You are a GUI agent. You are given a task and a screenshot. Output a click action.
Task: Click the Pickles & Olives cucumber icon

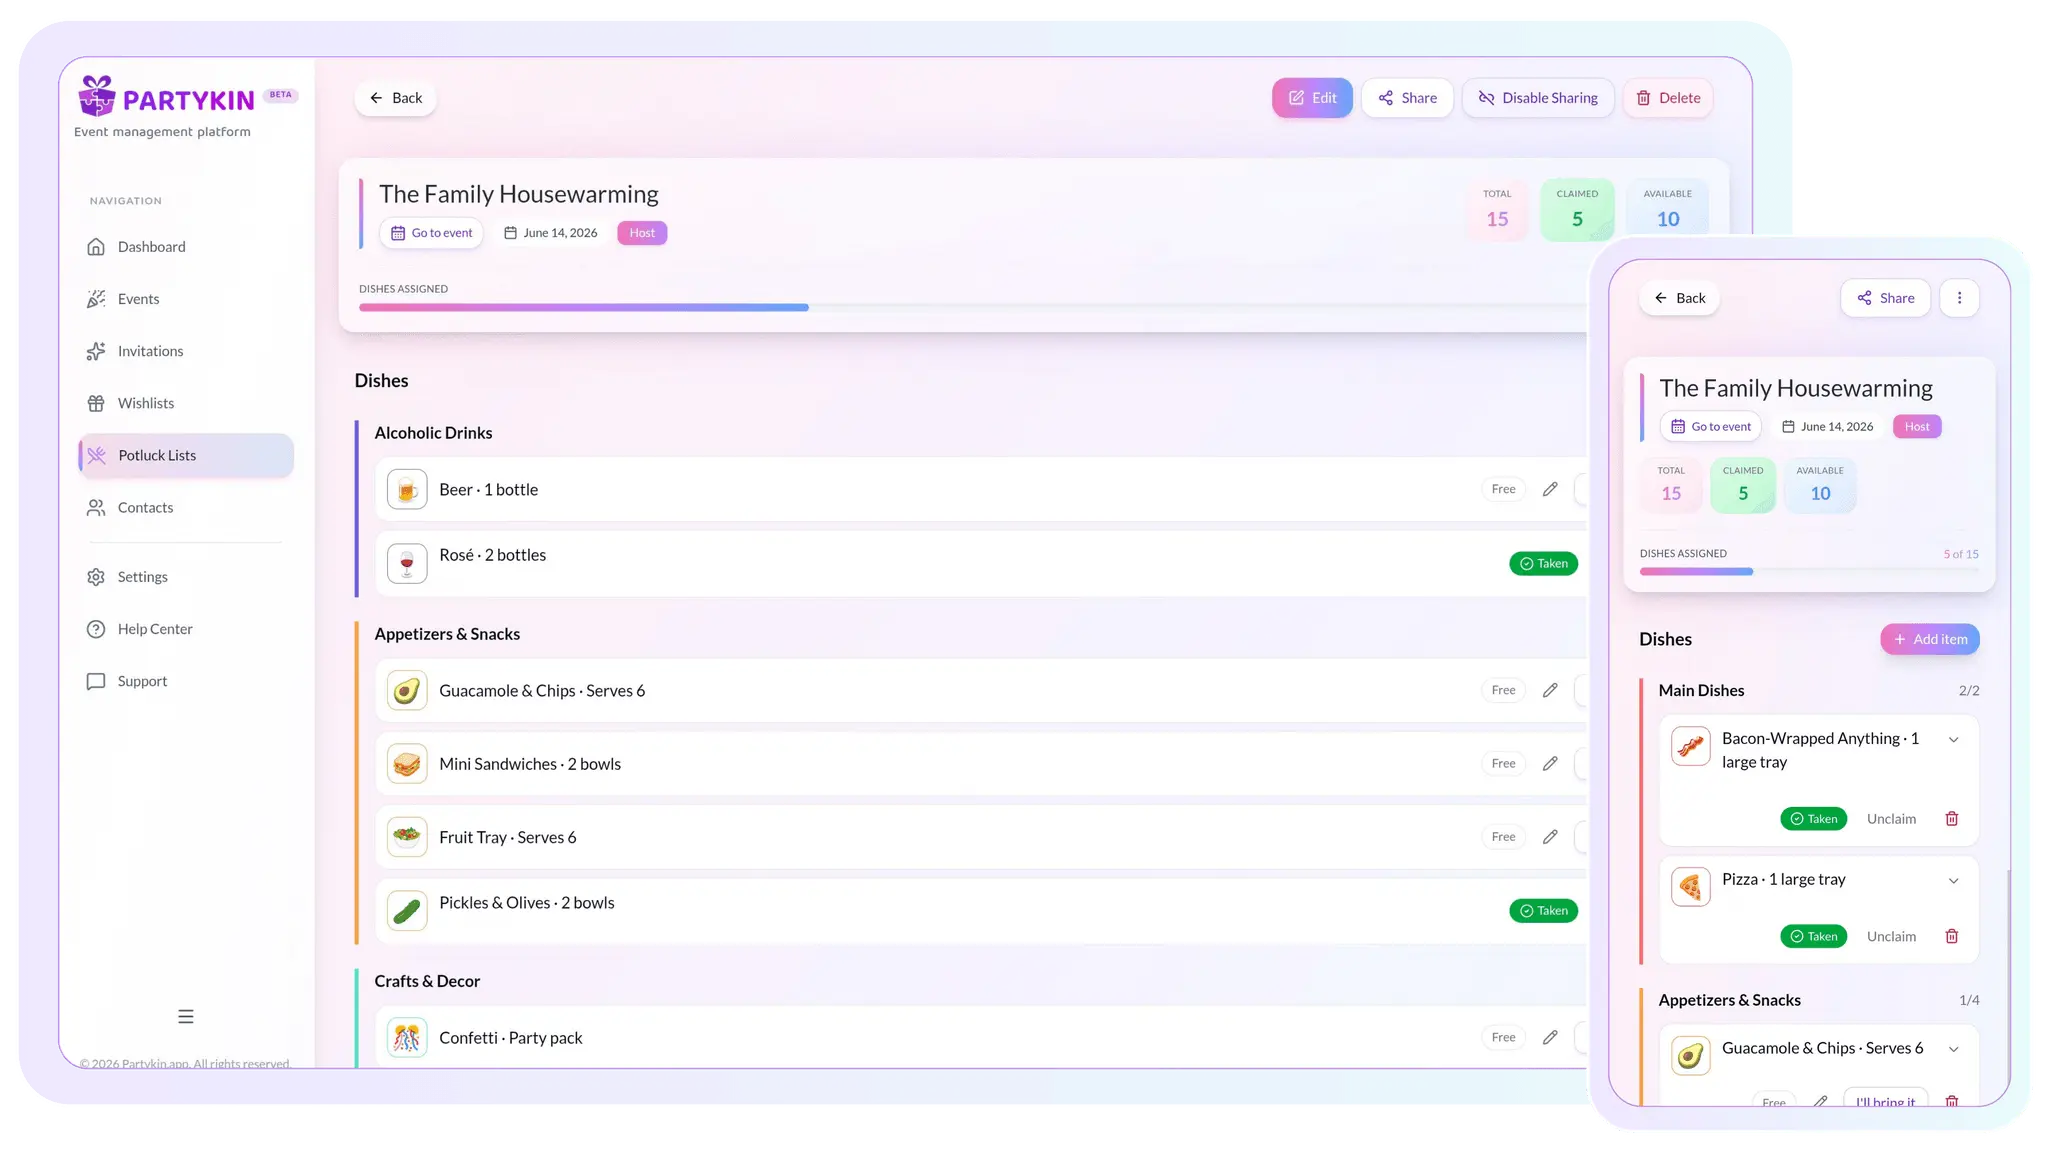coord(407,911)
